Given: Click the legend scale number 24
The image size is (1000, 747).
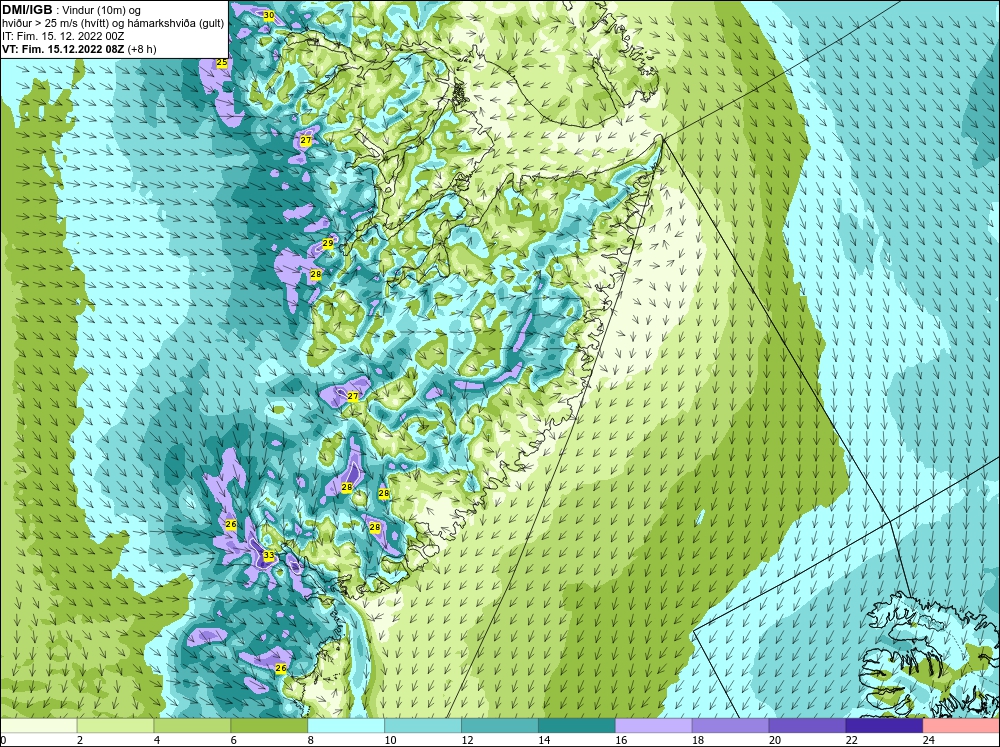Looking at the screenshot, I should click(x=929, y=740).
